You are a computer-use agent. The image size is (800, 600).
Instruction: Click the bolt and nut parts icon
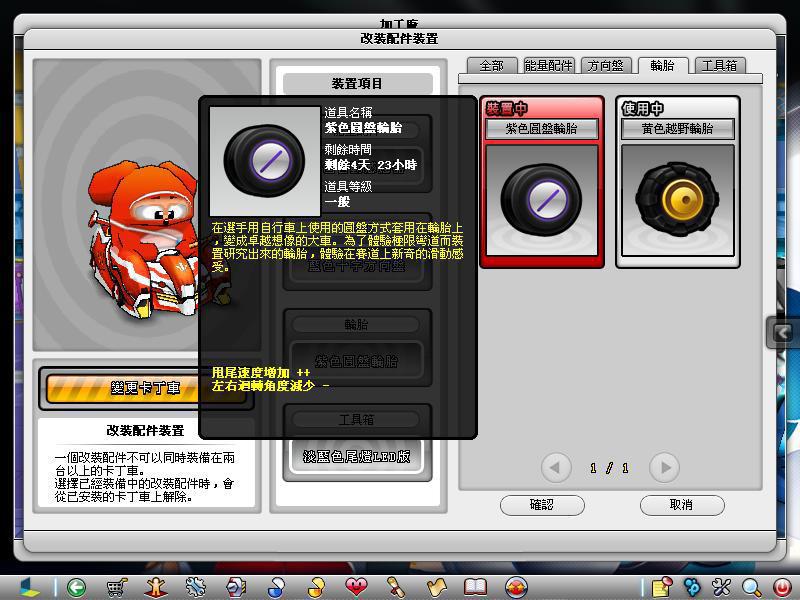pos(236,587)
